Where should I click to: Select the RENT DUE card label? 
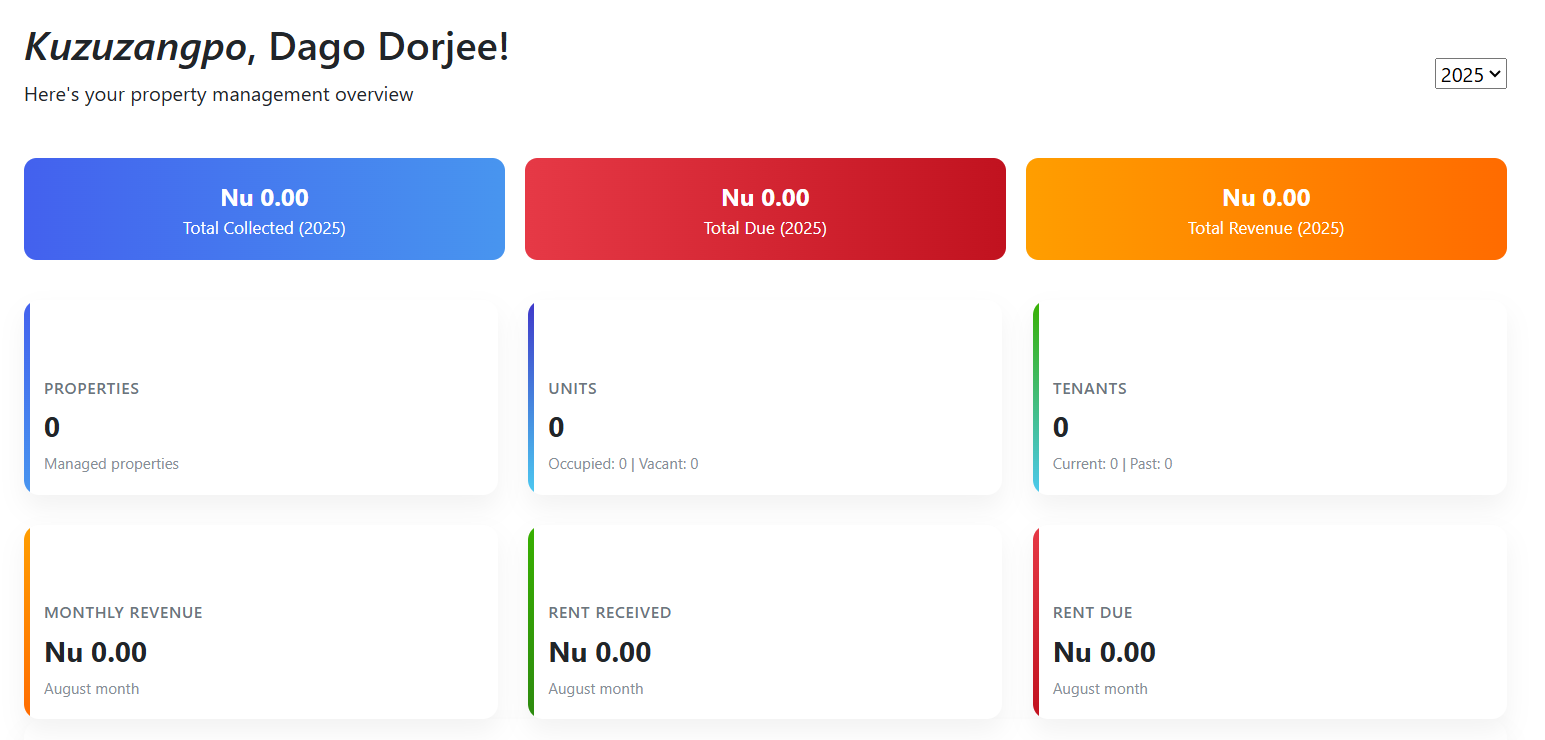click(1093, 613)
